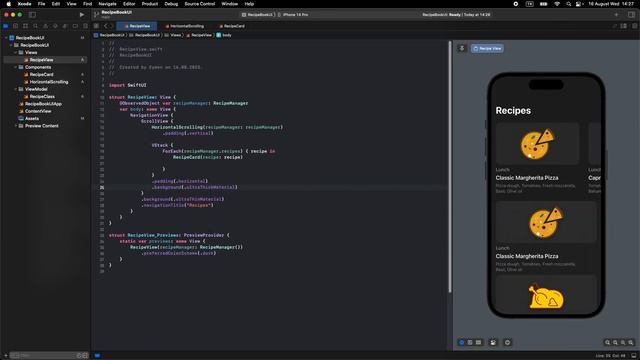Open preview variants options circle button
640x360 pixels.
click(507, 342)
